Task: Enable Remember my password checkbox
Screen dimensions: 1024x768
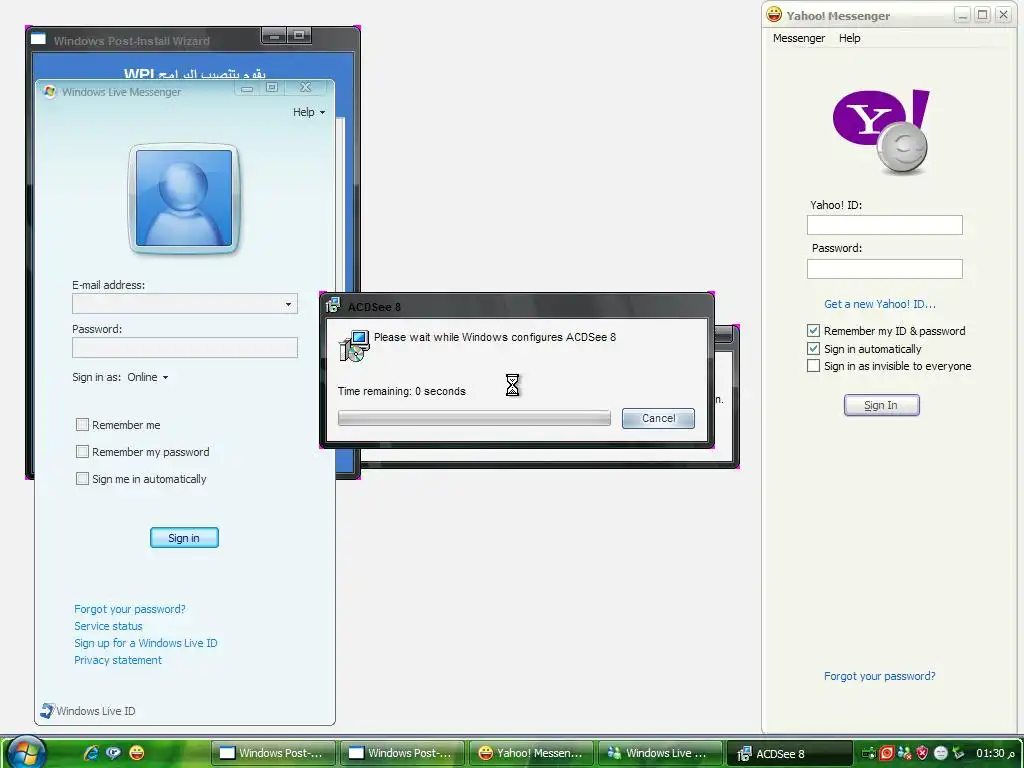Action: click(x=82, y=451)
